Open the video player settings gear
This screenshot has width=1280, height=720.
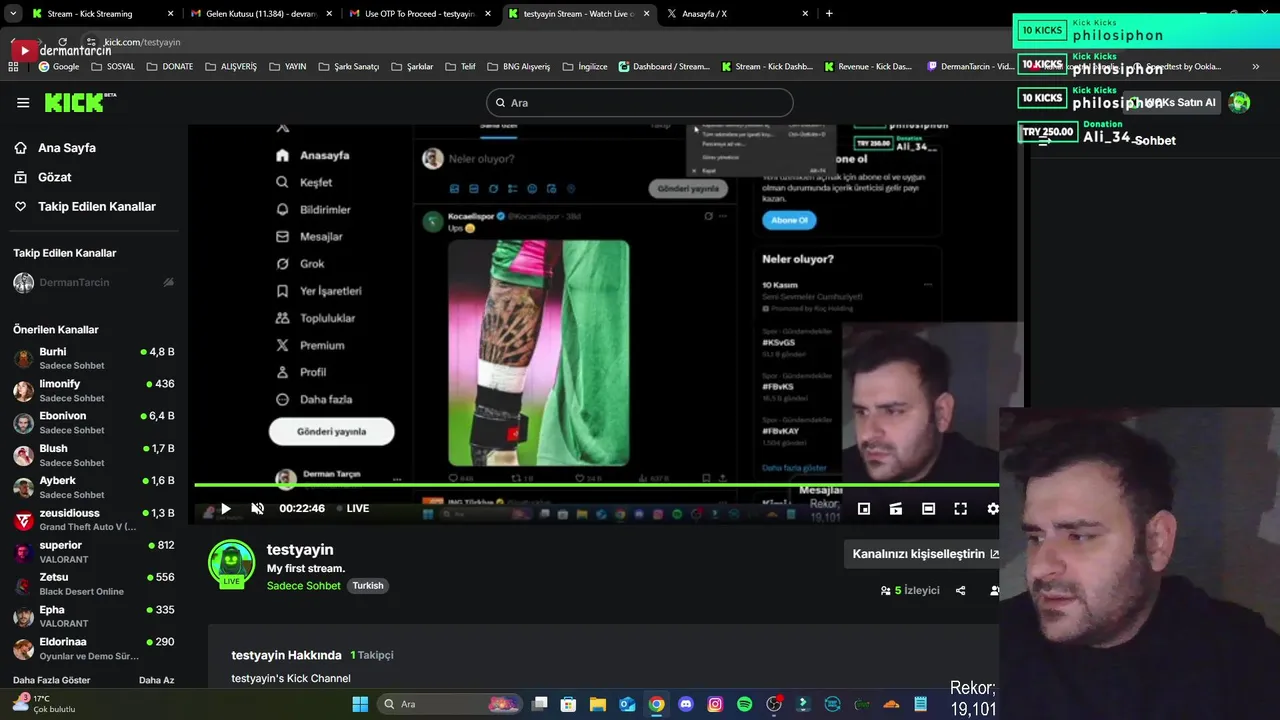click(x=992, y=509)
